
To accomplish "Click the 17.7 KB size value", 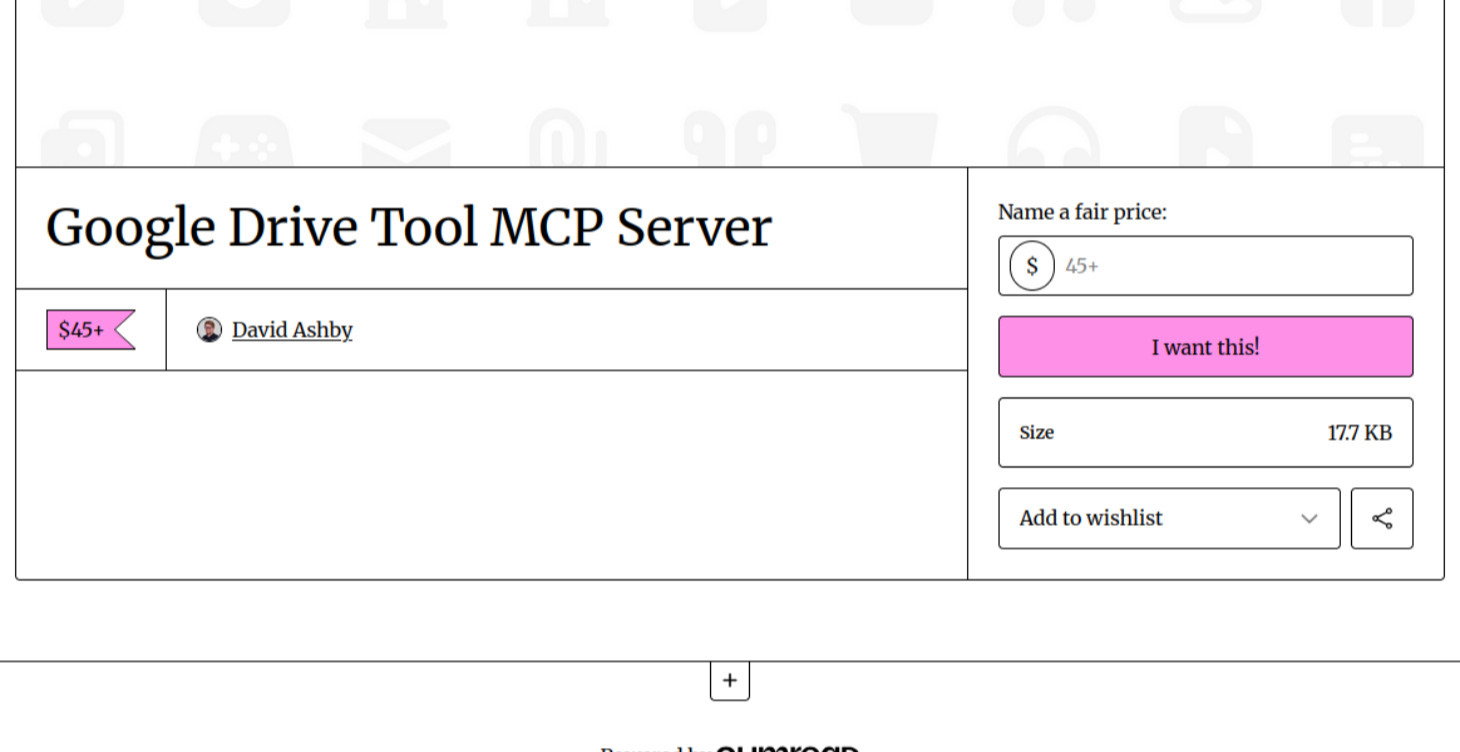I will point(1359,433).
